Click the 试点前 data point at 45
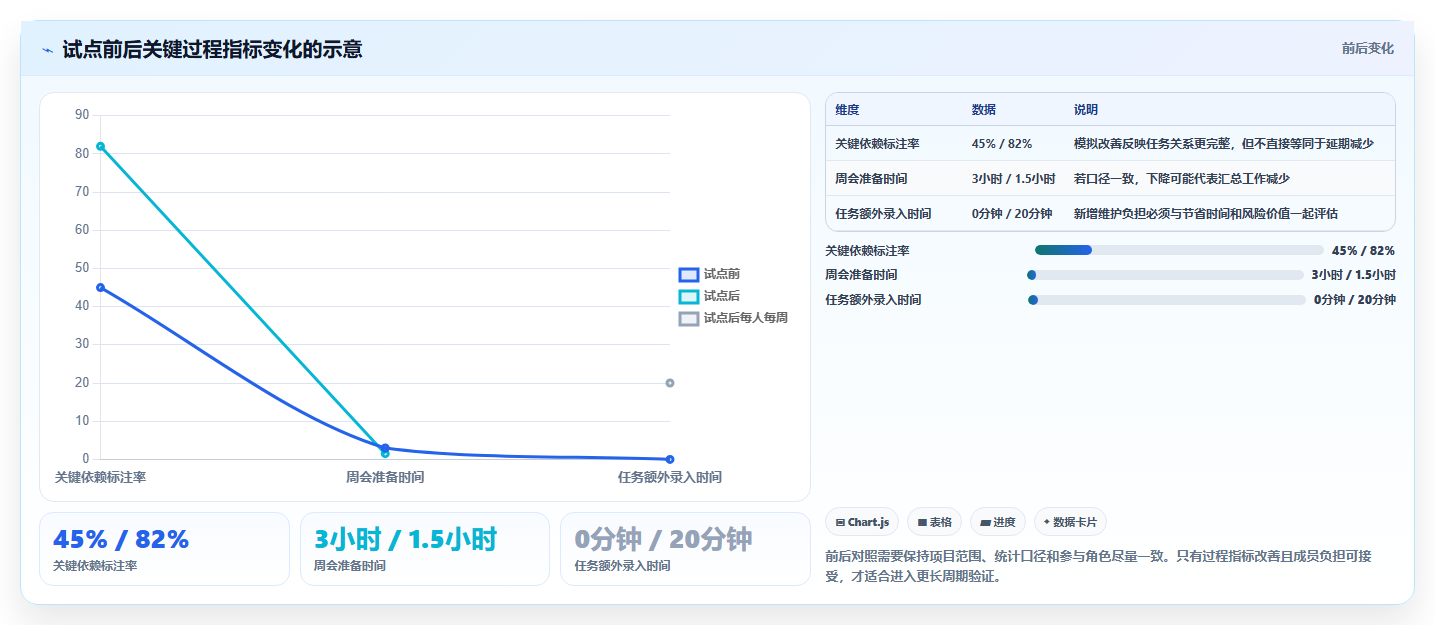1435x625 pixels. tap(100, 287)
